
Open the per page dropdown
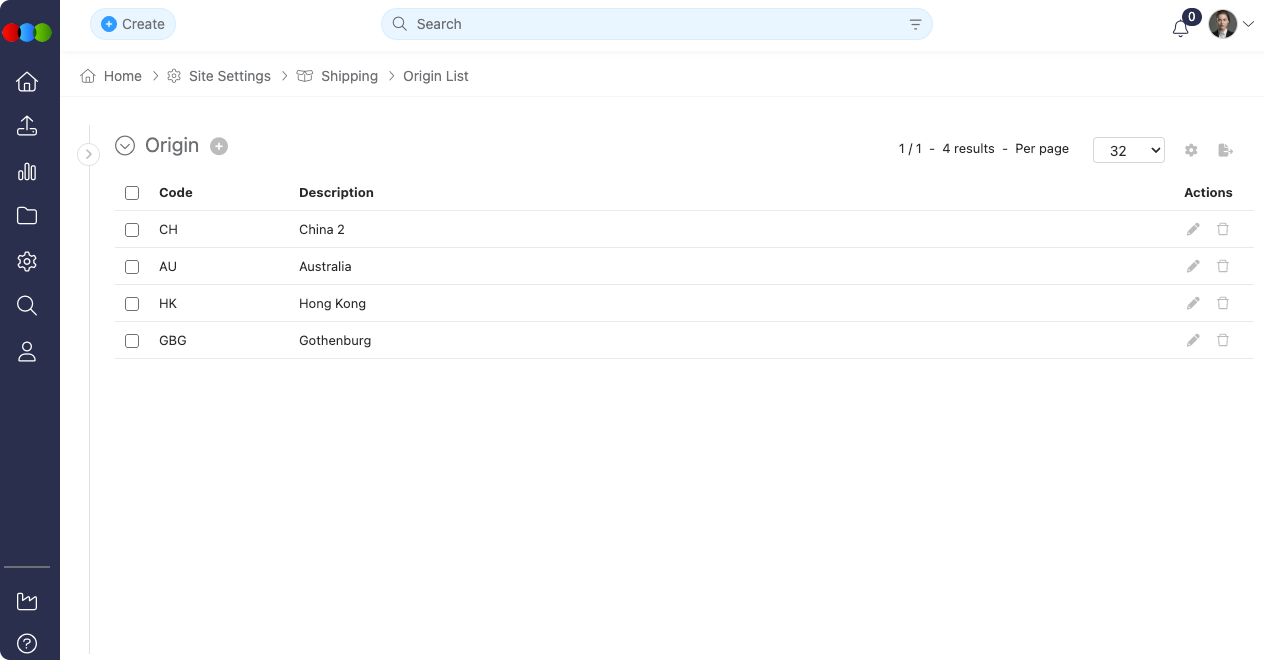click(1128, 150)
